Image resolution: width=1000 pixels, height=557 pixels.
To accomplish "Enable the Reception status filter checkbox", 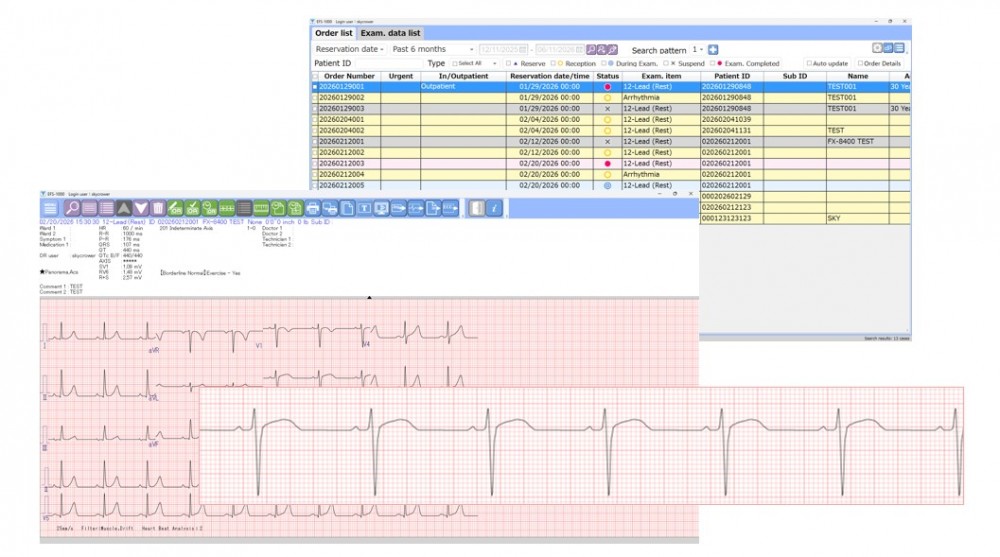I will [553, 64].
